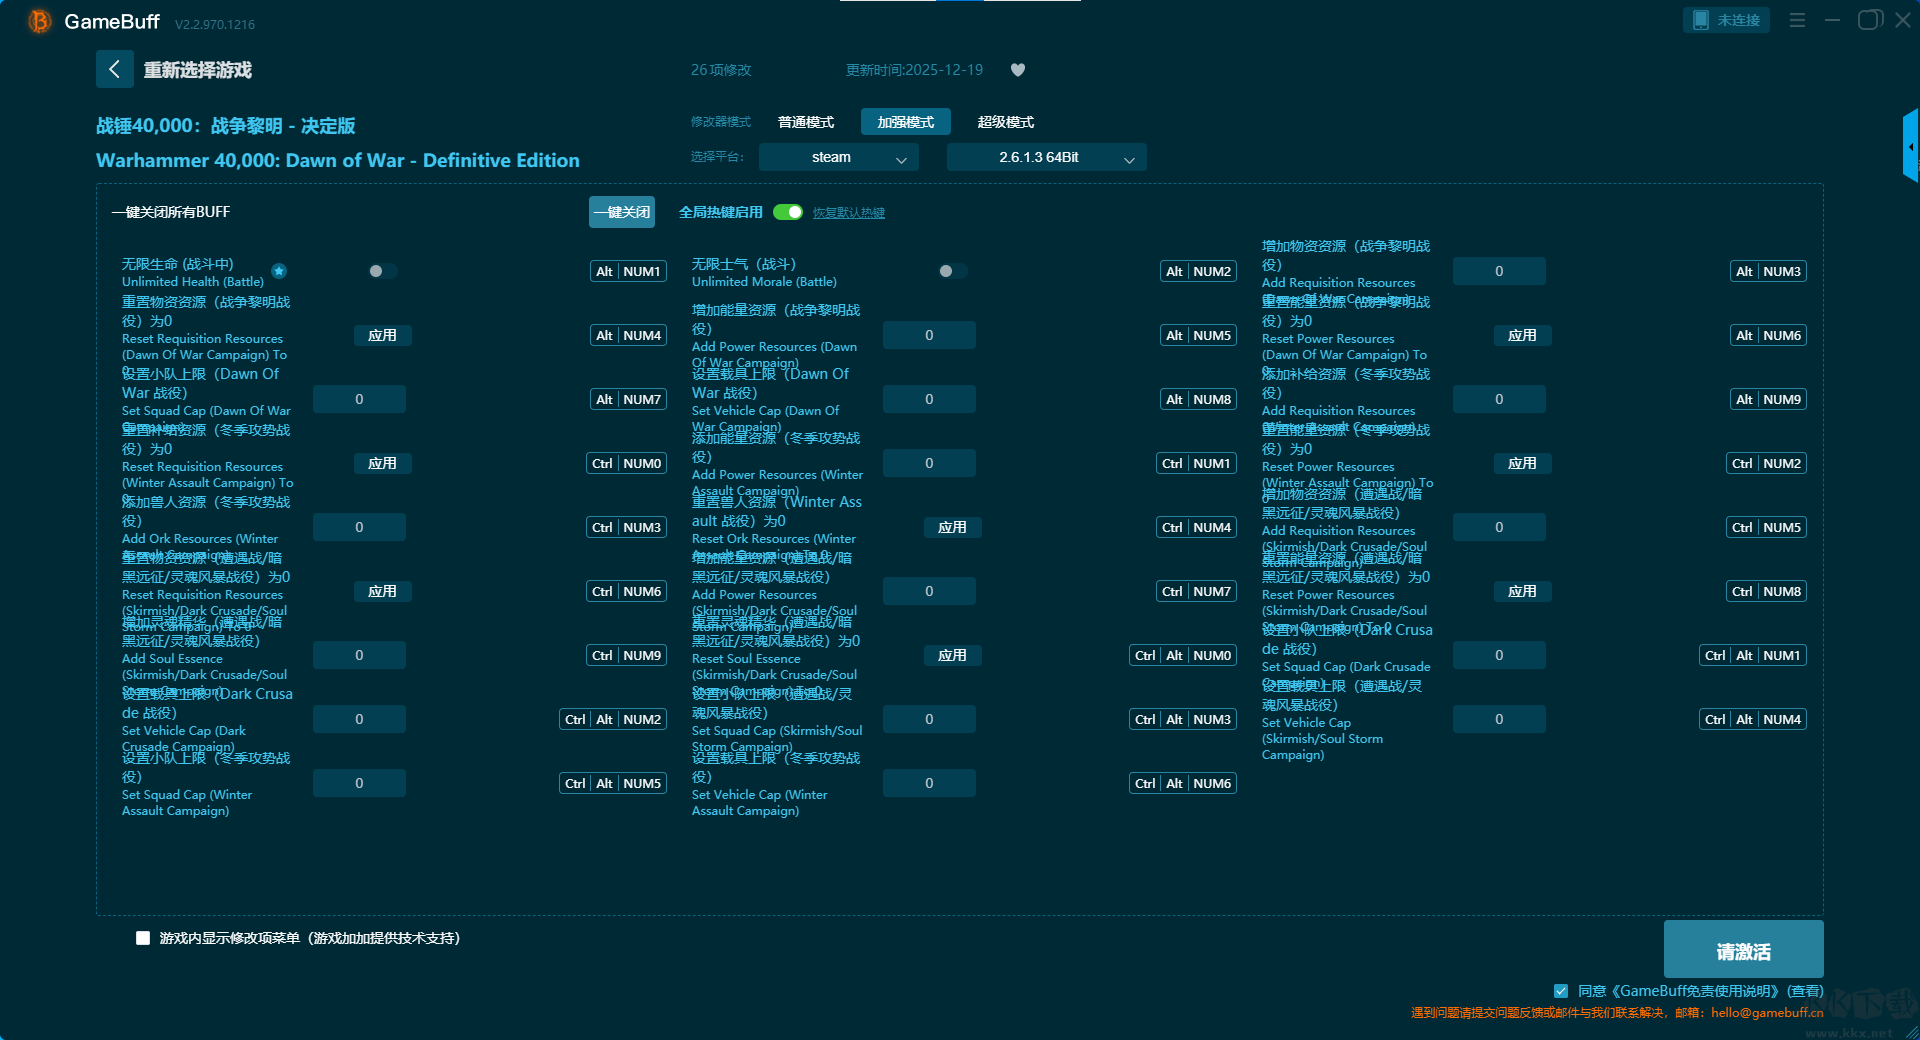Screen dimensions: 1920x1040
Task: Click the back arrow icon
Action: tap(114, 69)
